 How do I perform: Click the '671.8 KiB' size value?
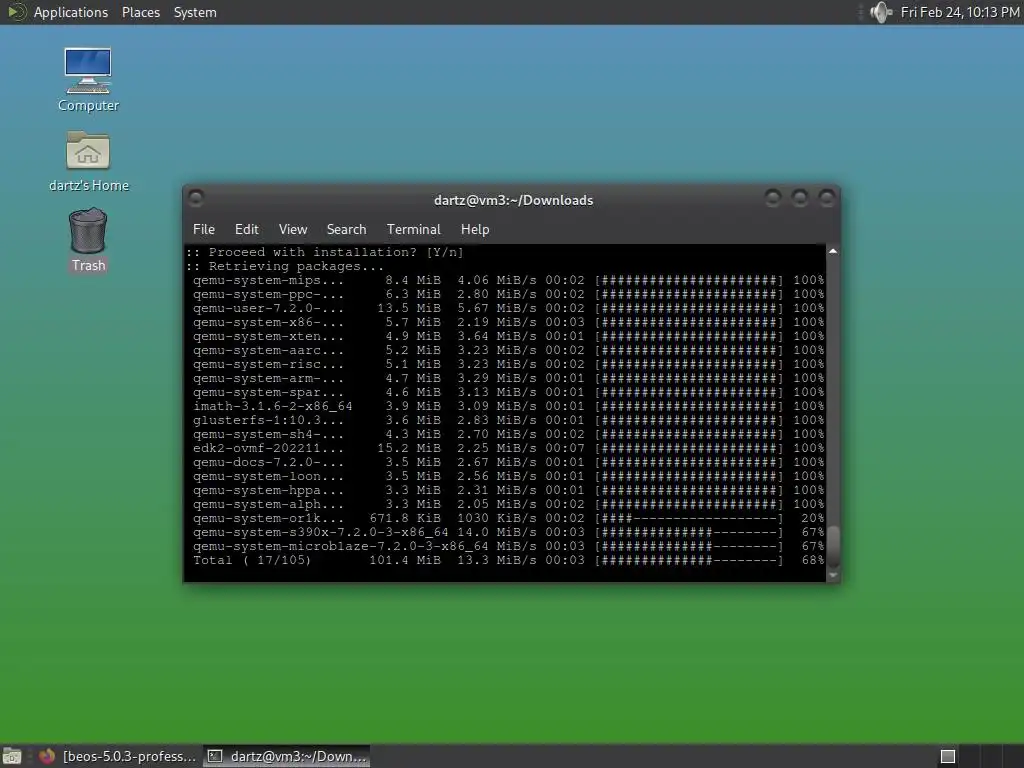tap(405, 519)
